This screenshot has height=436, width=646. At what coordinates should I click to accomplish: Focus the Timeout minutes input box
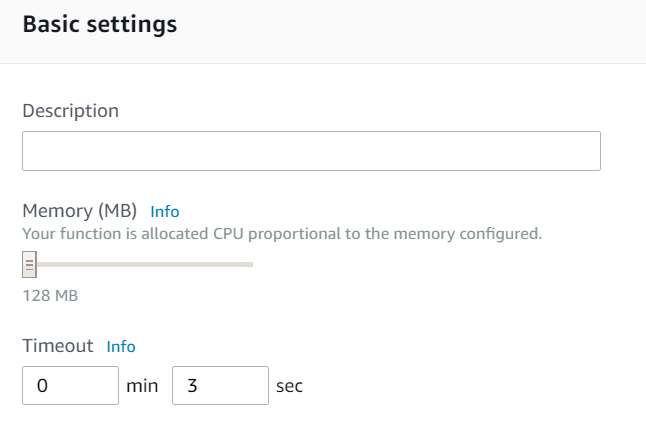[70, 385]
